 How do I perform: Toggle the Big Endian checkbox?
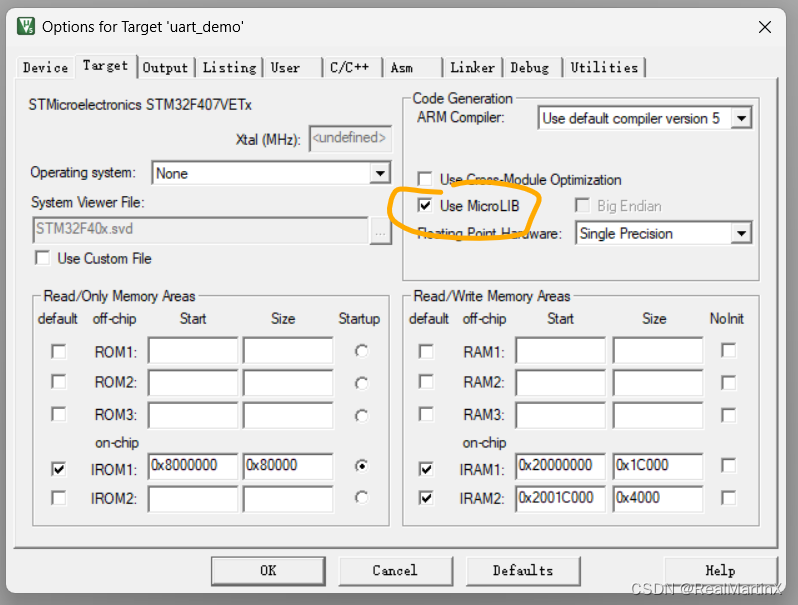click(x=582, y=206)
